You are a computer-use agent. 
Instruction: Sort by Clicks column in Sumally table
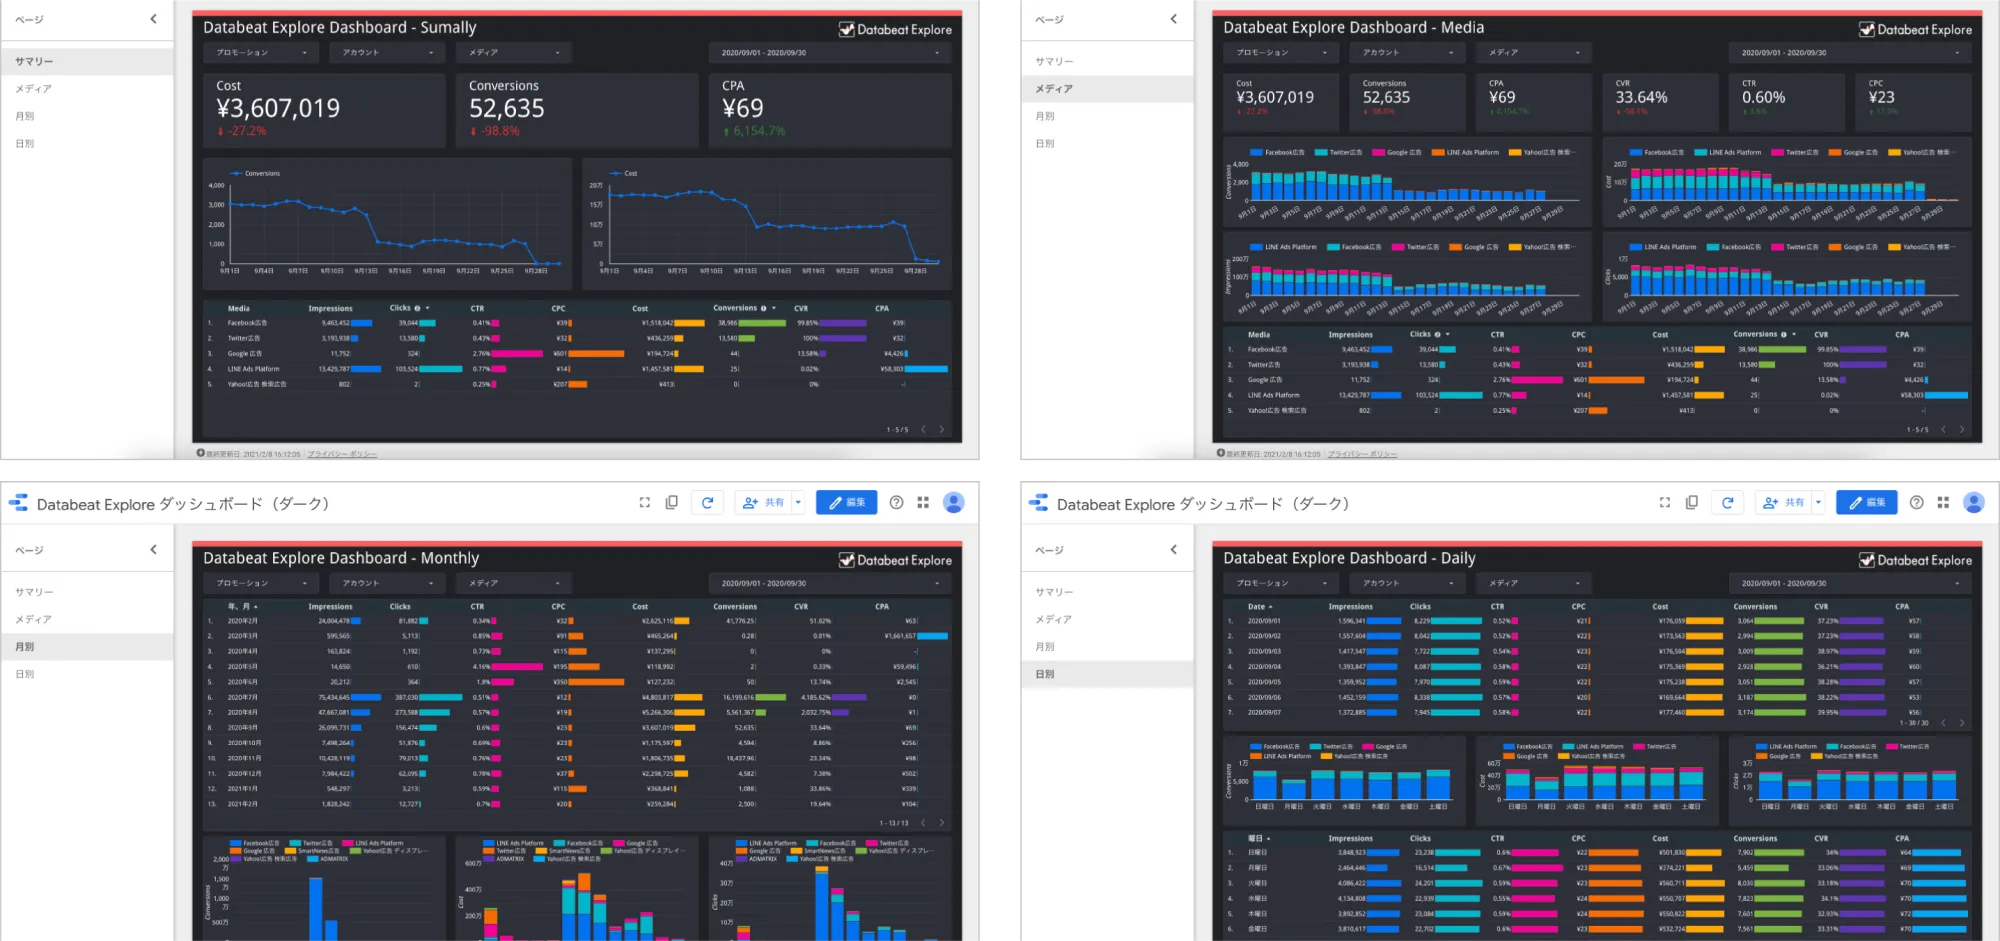click(400, 308)
